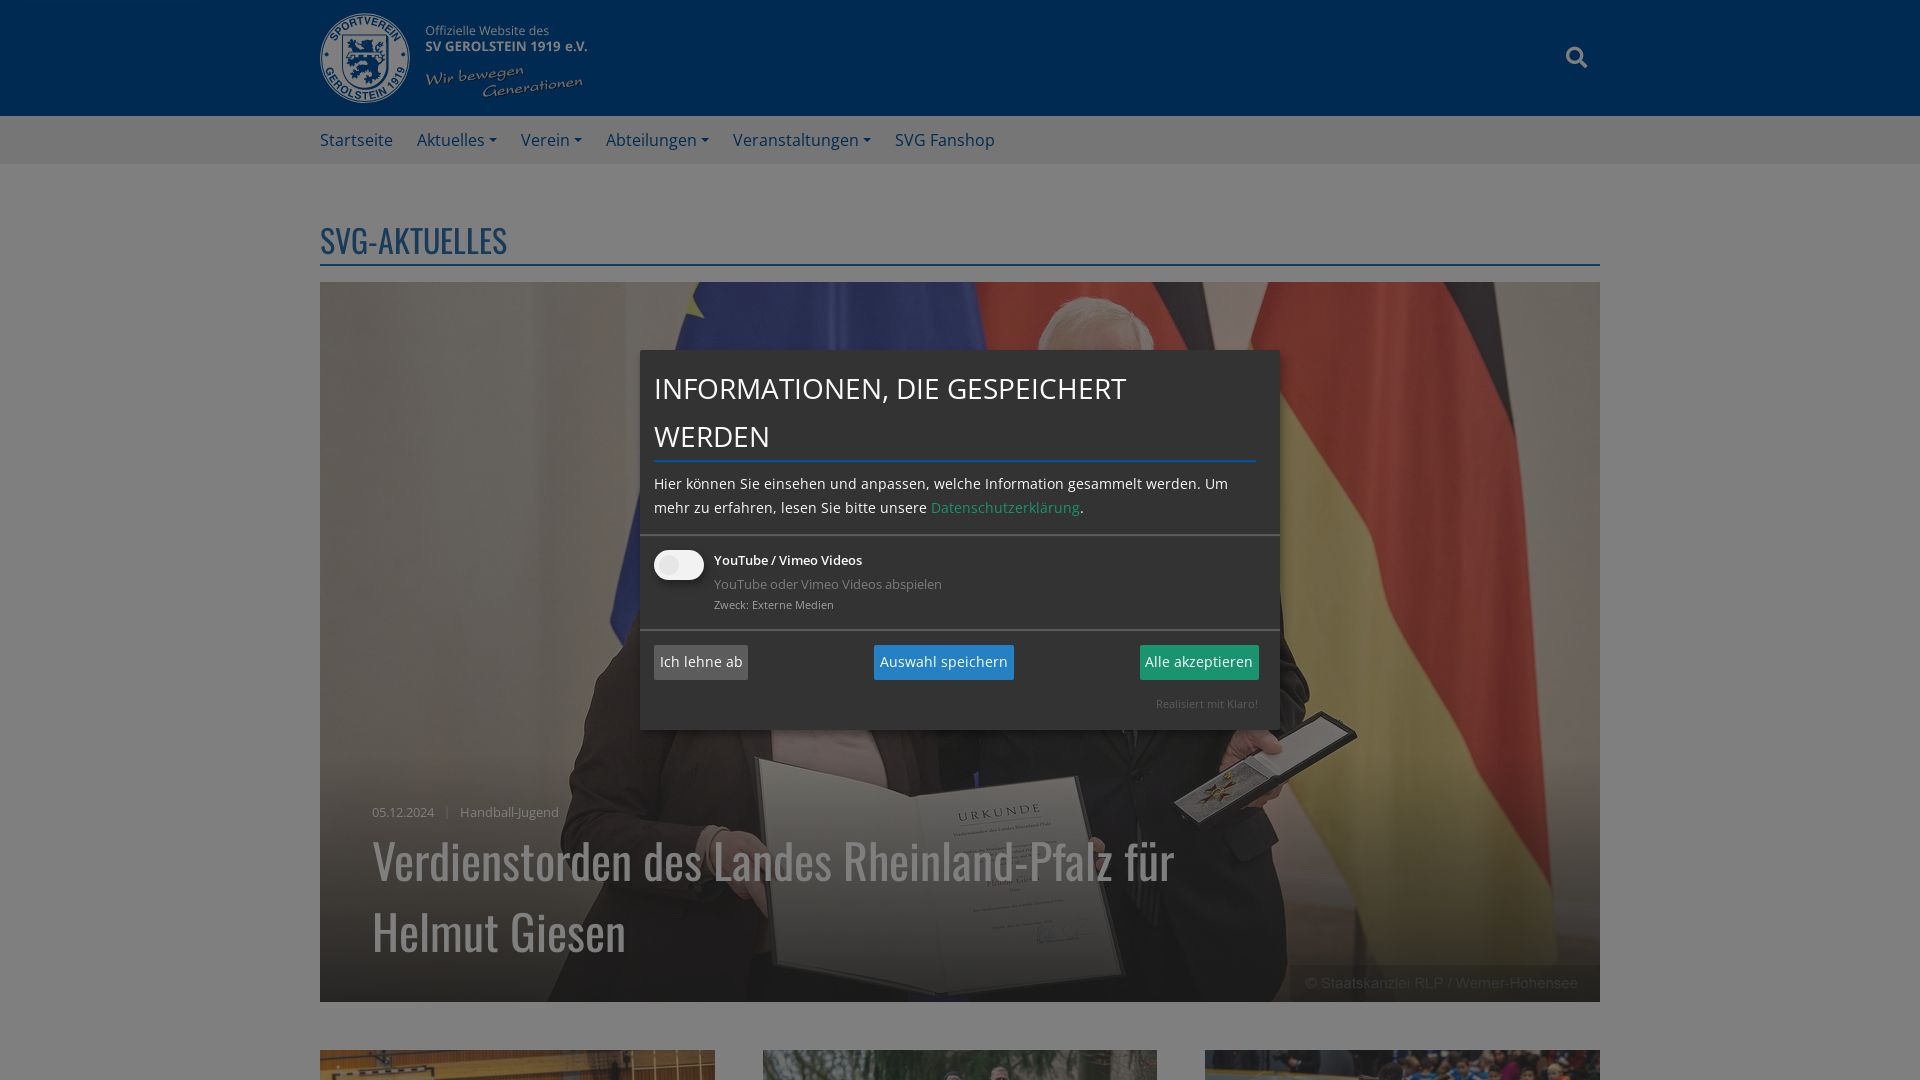The width and height of the screenshot is (1920, 1080).
Task: Click the 05.12.2024 article date
Action: [403, 812]
